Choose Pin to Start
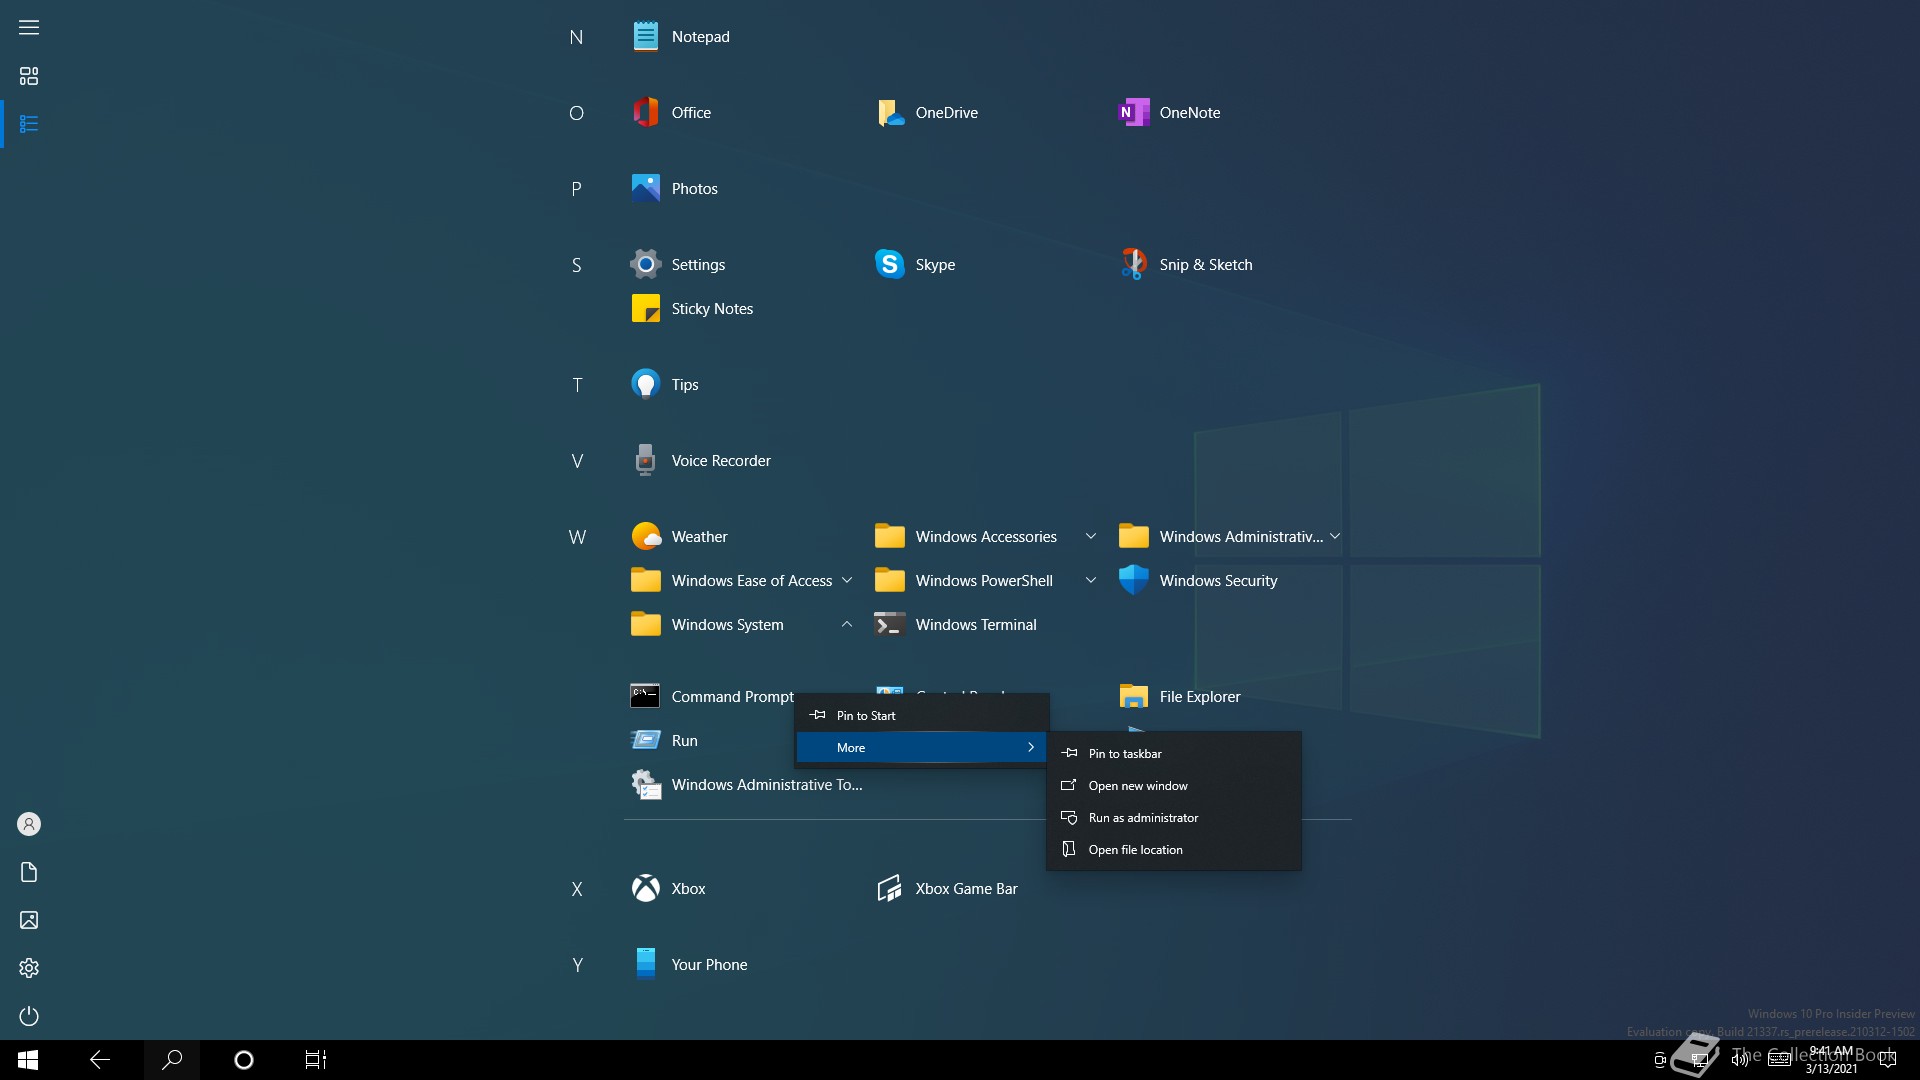The height and width of the screenshot is (1080, 1920). click(921, 716)
